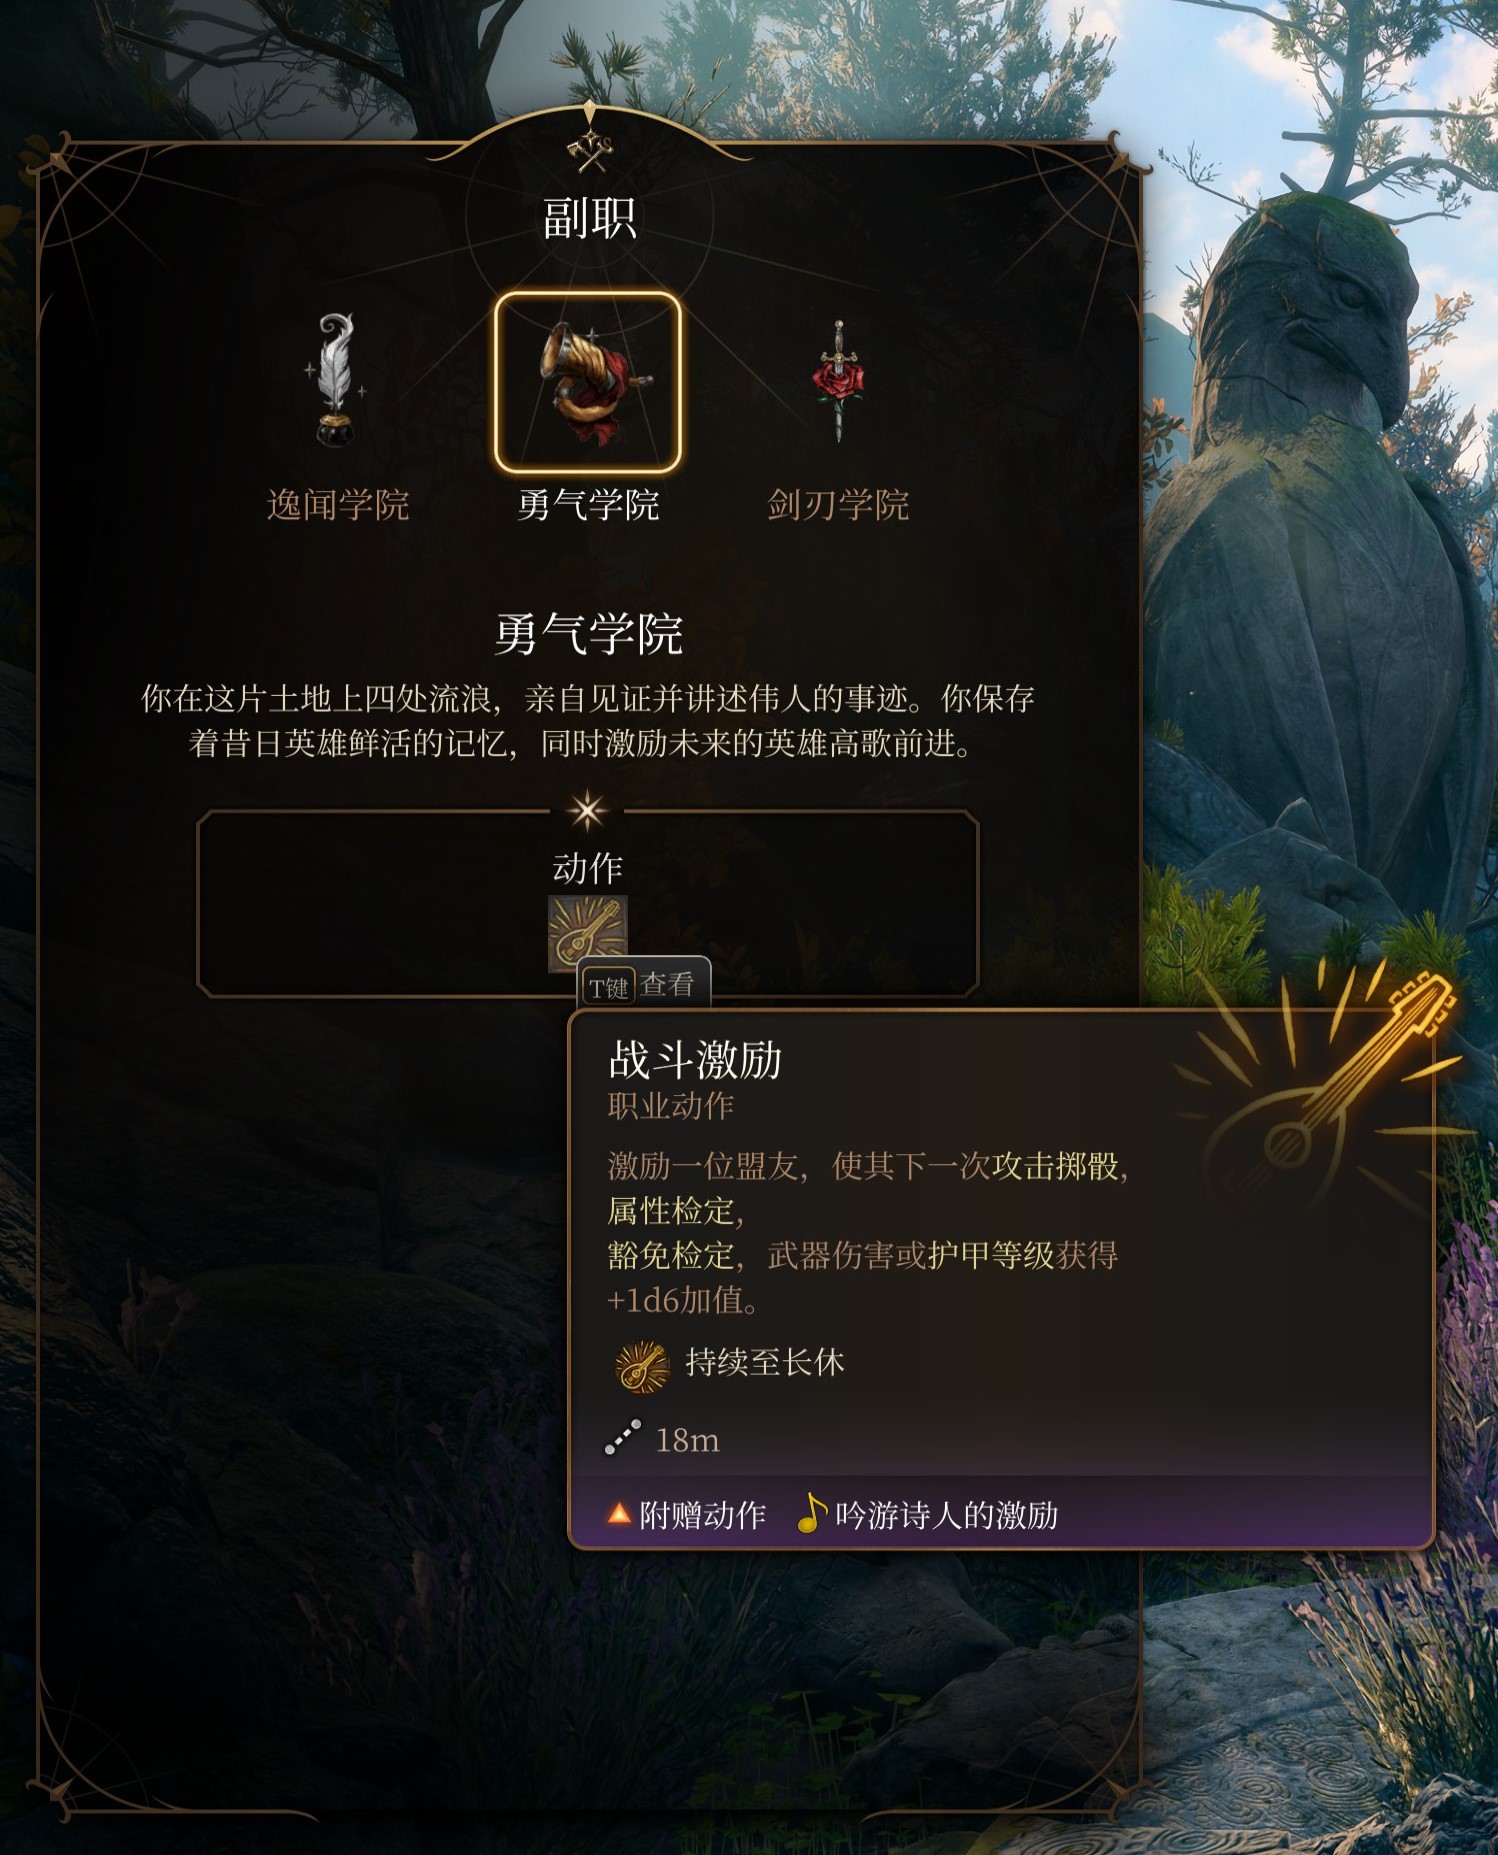Choose the 逸闻学院 subclass label

pyautogui.click(x=338, y=505)
